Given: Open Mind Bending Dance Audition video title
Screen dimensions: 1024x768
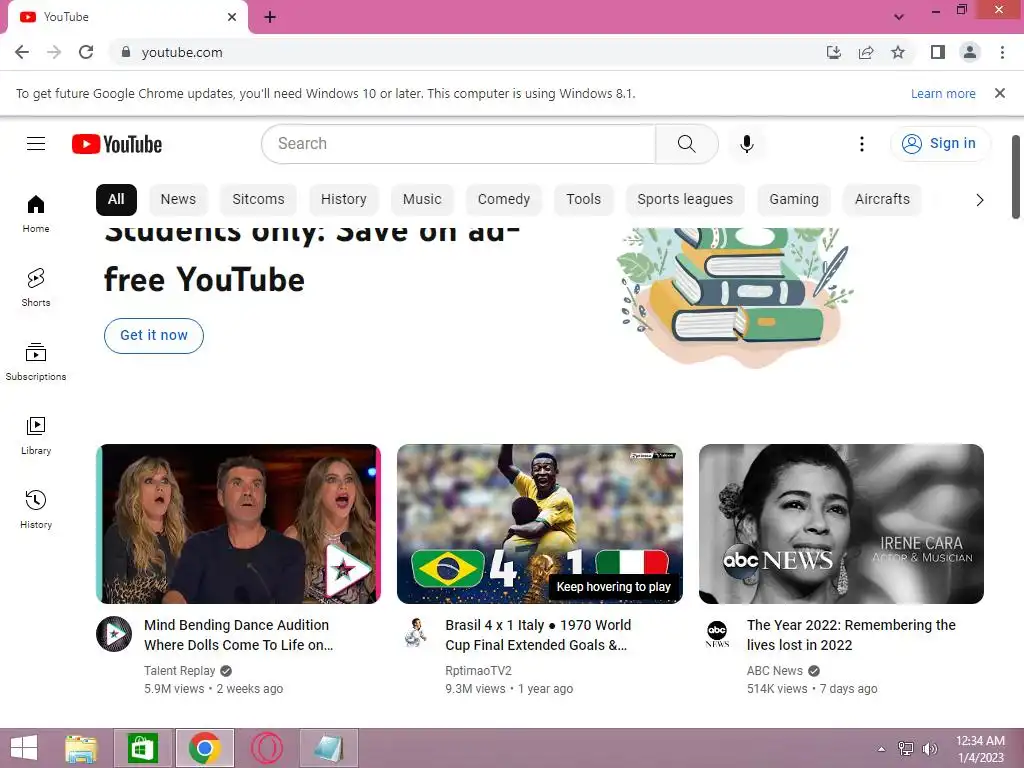Looking at the screenshot, I should [x=238, y=635].
